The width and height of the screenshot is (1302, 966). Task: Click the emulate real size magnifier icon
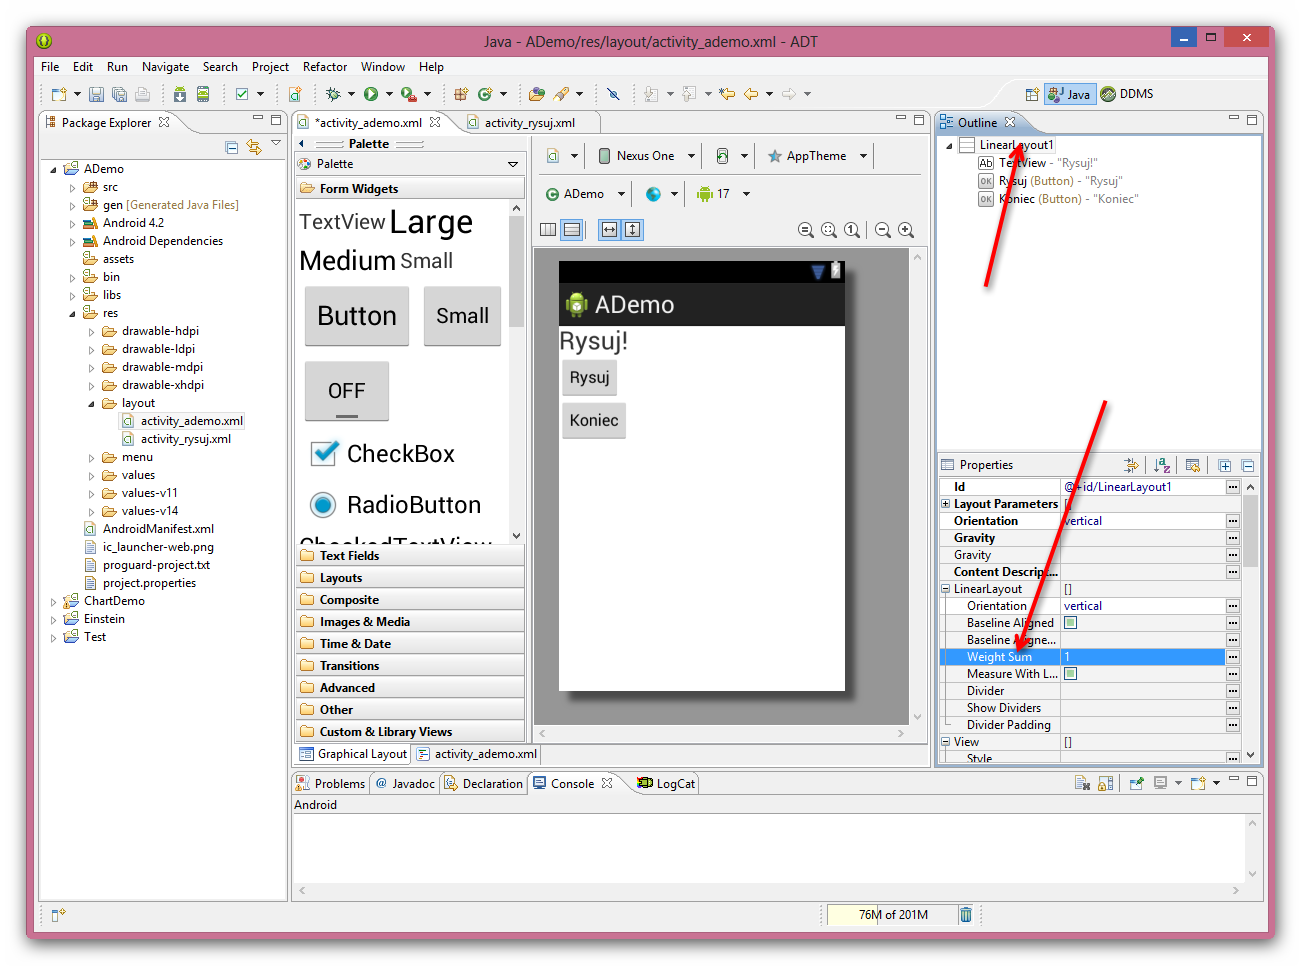806,230
